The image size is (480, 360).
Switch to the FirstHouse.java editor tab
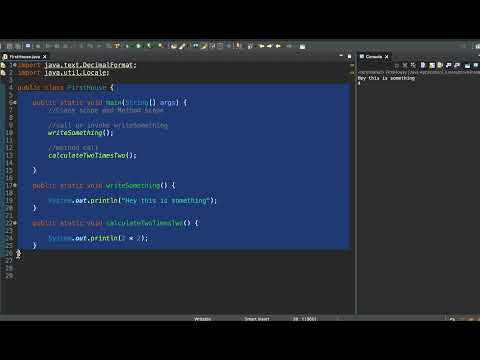(x=24, y=57)
